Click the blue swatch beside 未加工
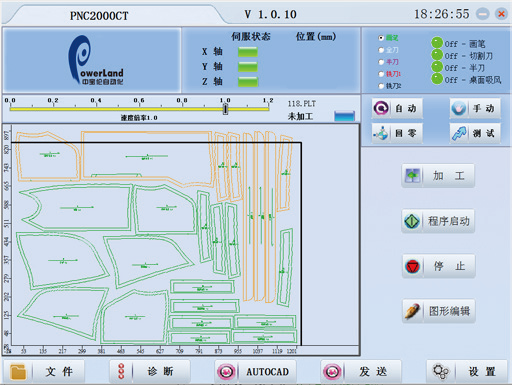Image resolution: width=512 pixels, height=385 pixels. click(x=344, y=116)
